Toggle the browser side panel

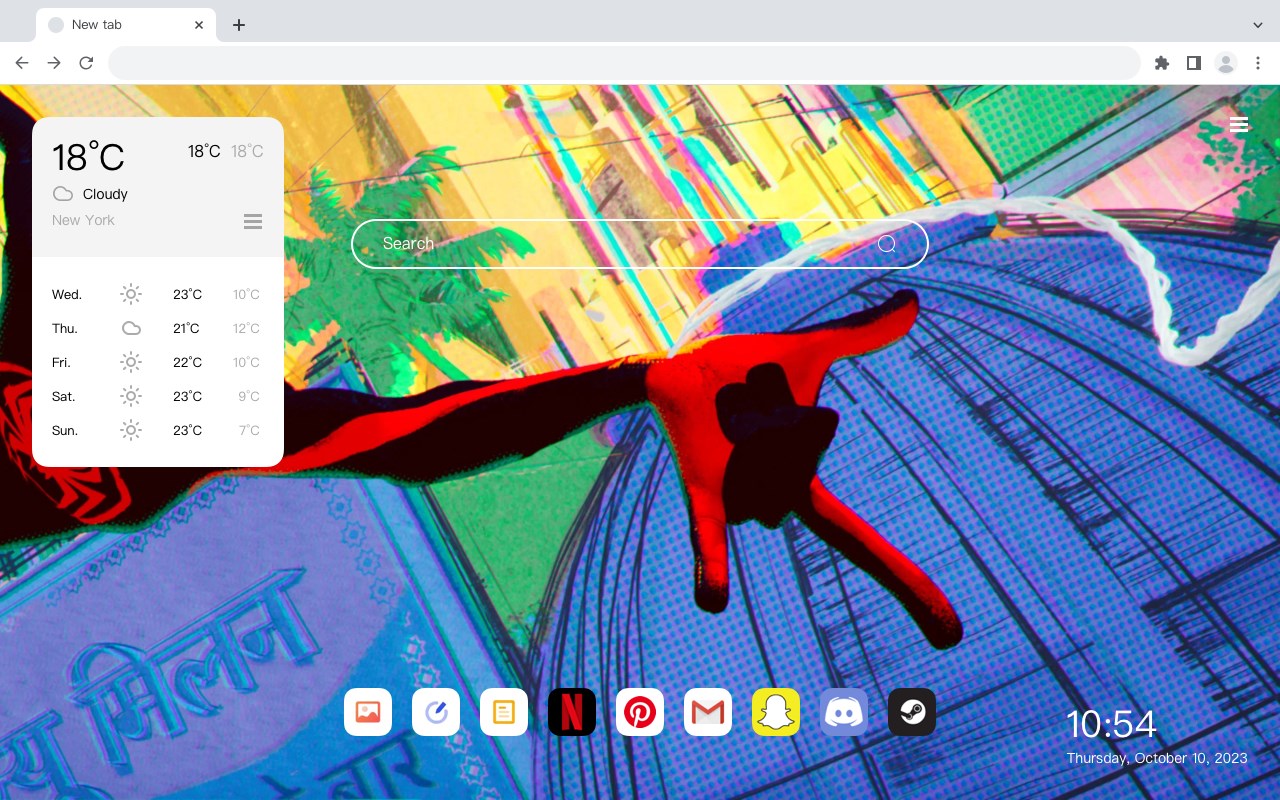point(1193,63)
